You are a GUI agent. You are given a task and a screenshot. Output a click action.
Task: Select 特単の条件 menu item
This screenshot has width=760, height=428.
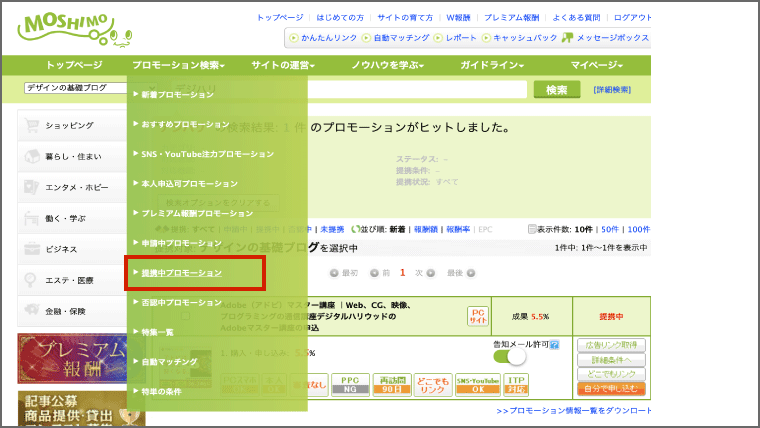point(161,392)
